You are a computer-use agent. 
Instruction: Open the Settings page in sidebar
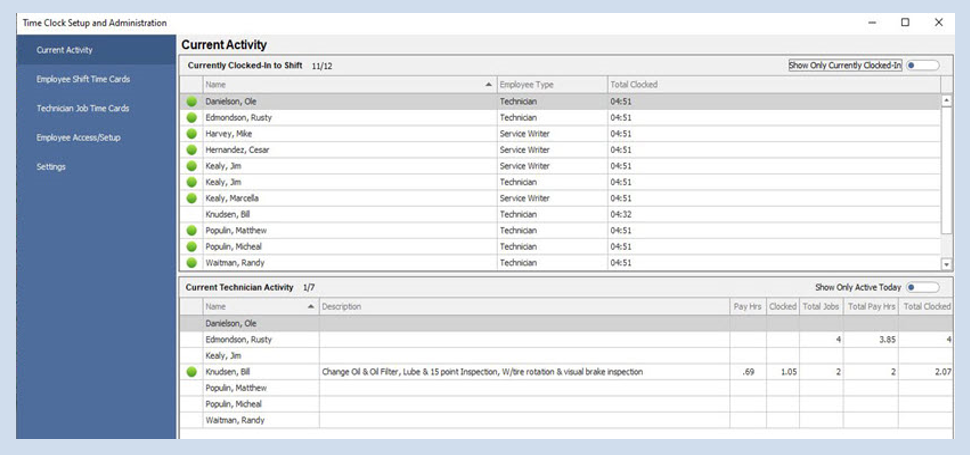pos(51,167)
